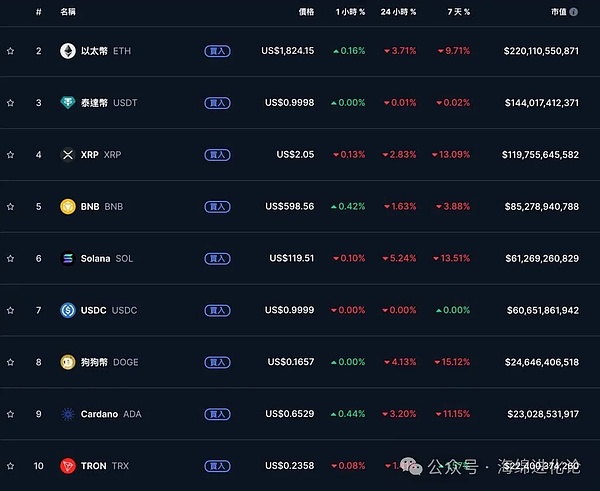This screenshot has height=491, width=600.
Task: Toggle the watchlist star for Ethereum
Action: [x=10, y=50]
